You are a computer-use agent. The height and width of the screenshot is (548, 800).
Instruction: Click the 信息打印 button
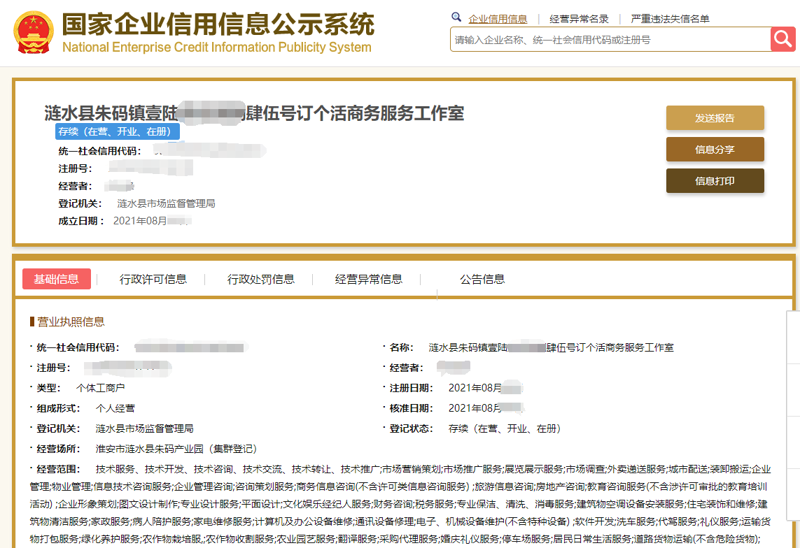click(715, 181)
